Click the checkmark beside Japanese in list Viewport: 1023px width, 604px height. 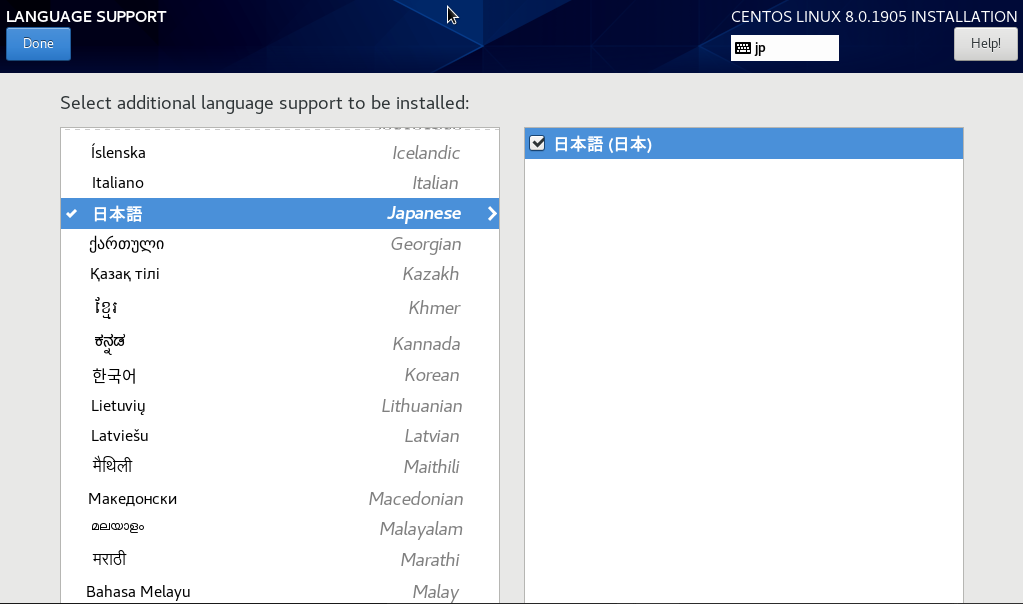pos(71,214)
